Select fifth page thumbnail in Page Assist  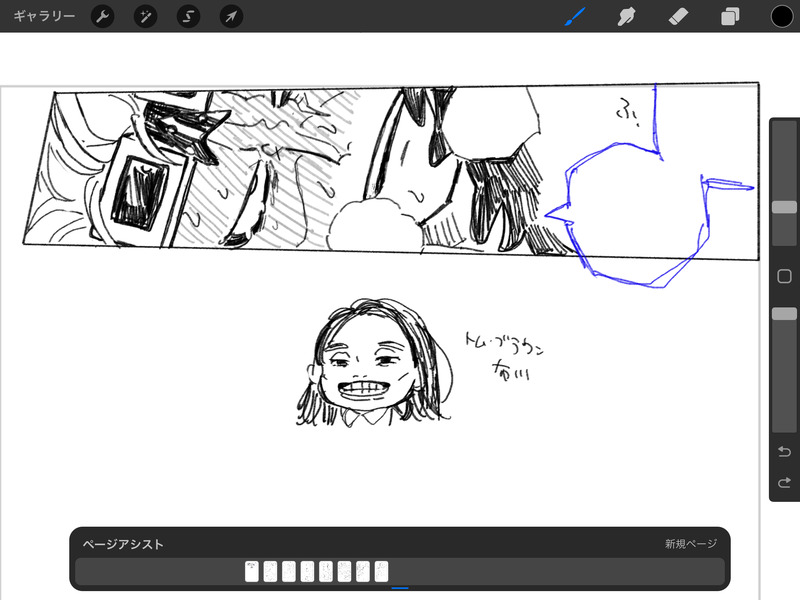326,571
